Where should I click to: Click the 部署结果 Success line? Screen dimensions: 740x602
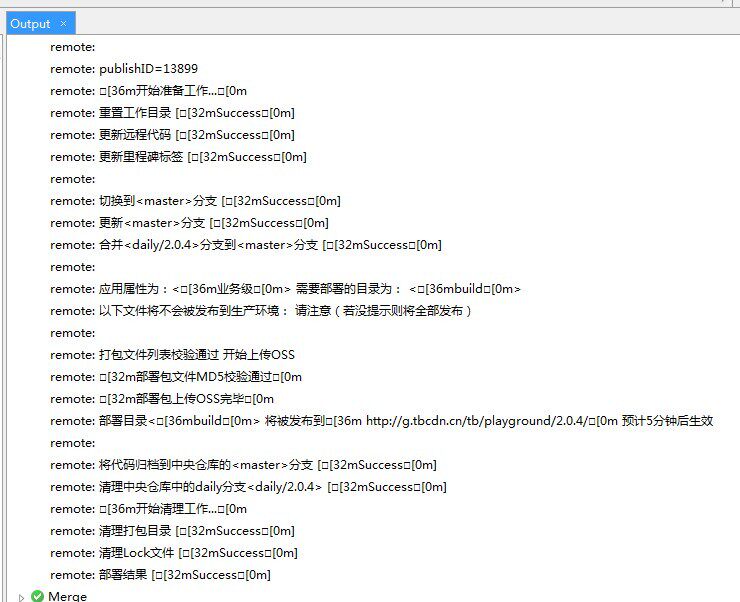click(x=160, y=575)
